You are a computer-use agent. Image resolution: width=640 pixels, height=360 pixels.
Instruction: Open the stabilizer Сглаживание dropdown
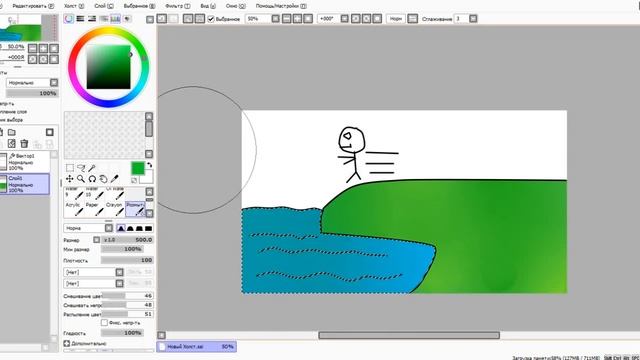(x=473, y=19)
